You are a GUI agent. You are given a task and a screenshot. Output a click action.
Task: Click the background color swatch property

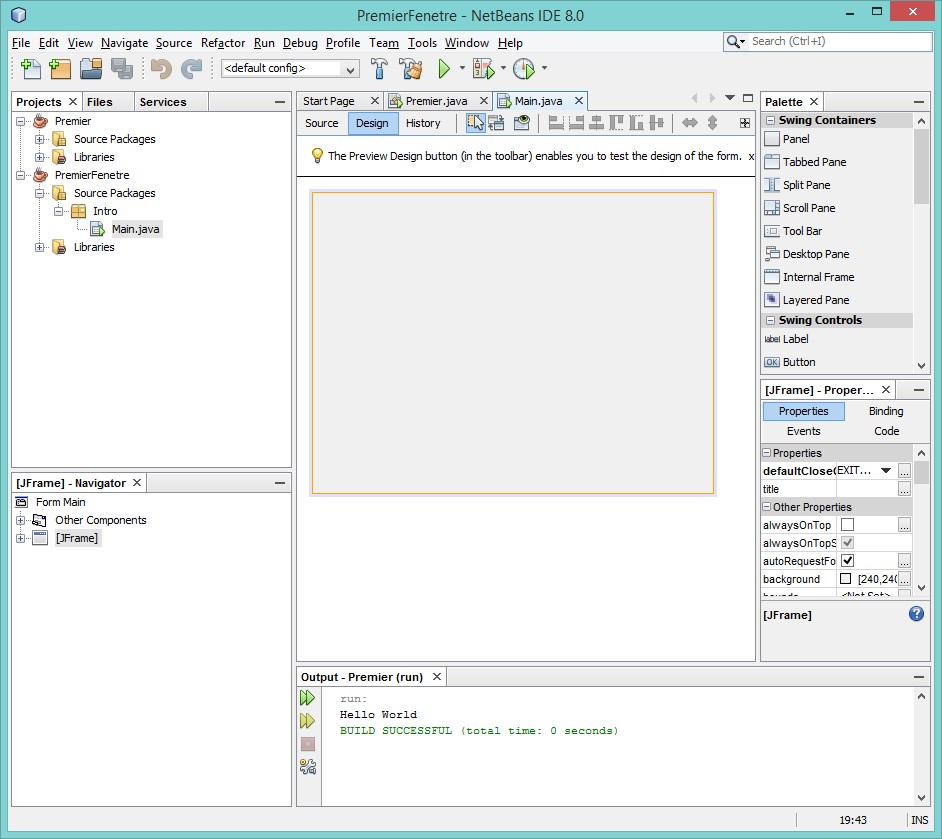point(845,579)
